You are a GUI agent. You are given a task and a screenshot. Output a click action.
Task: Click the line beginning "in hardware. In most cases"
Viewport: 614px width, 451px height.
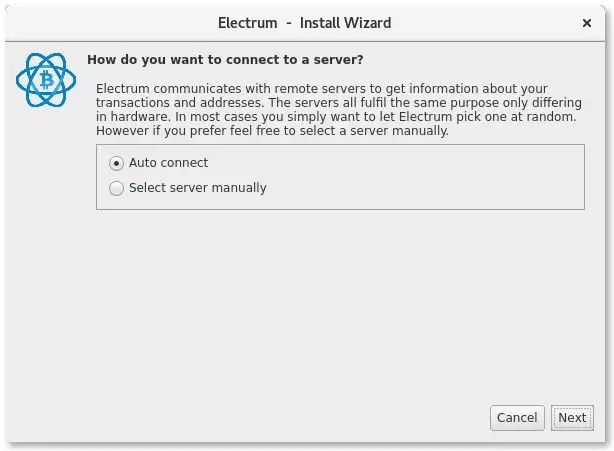pos(336,117)
